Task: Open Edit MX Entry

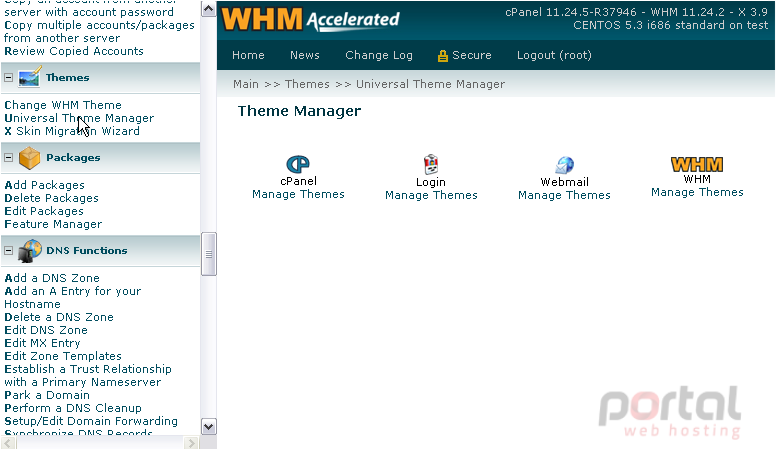Action: 42,343
